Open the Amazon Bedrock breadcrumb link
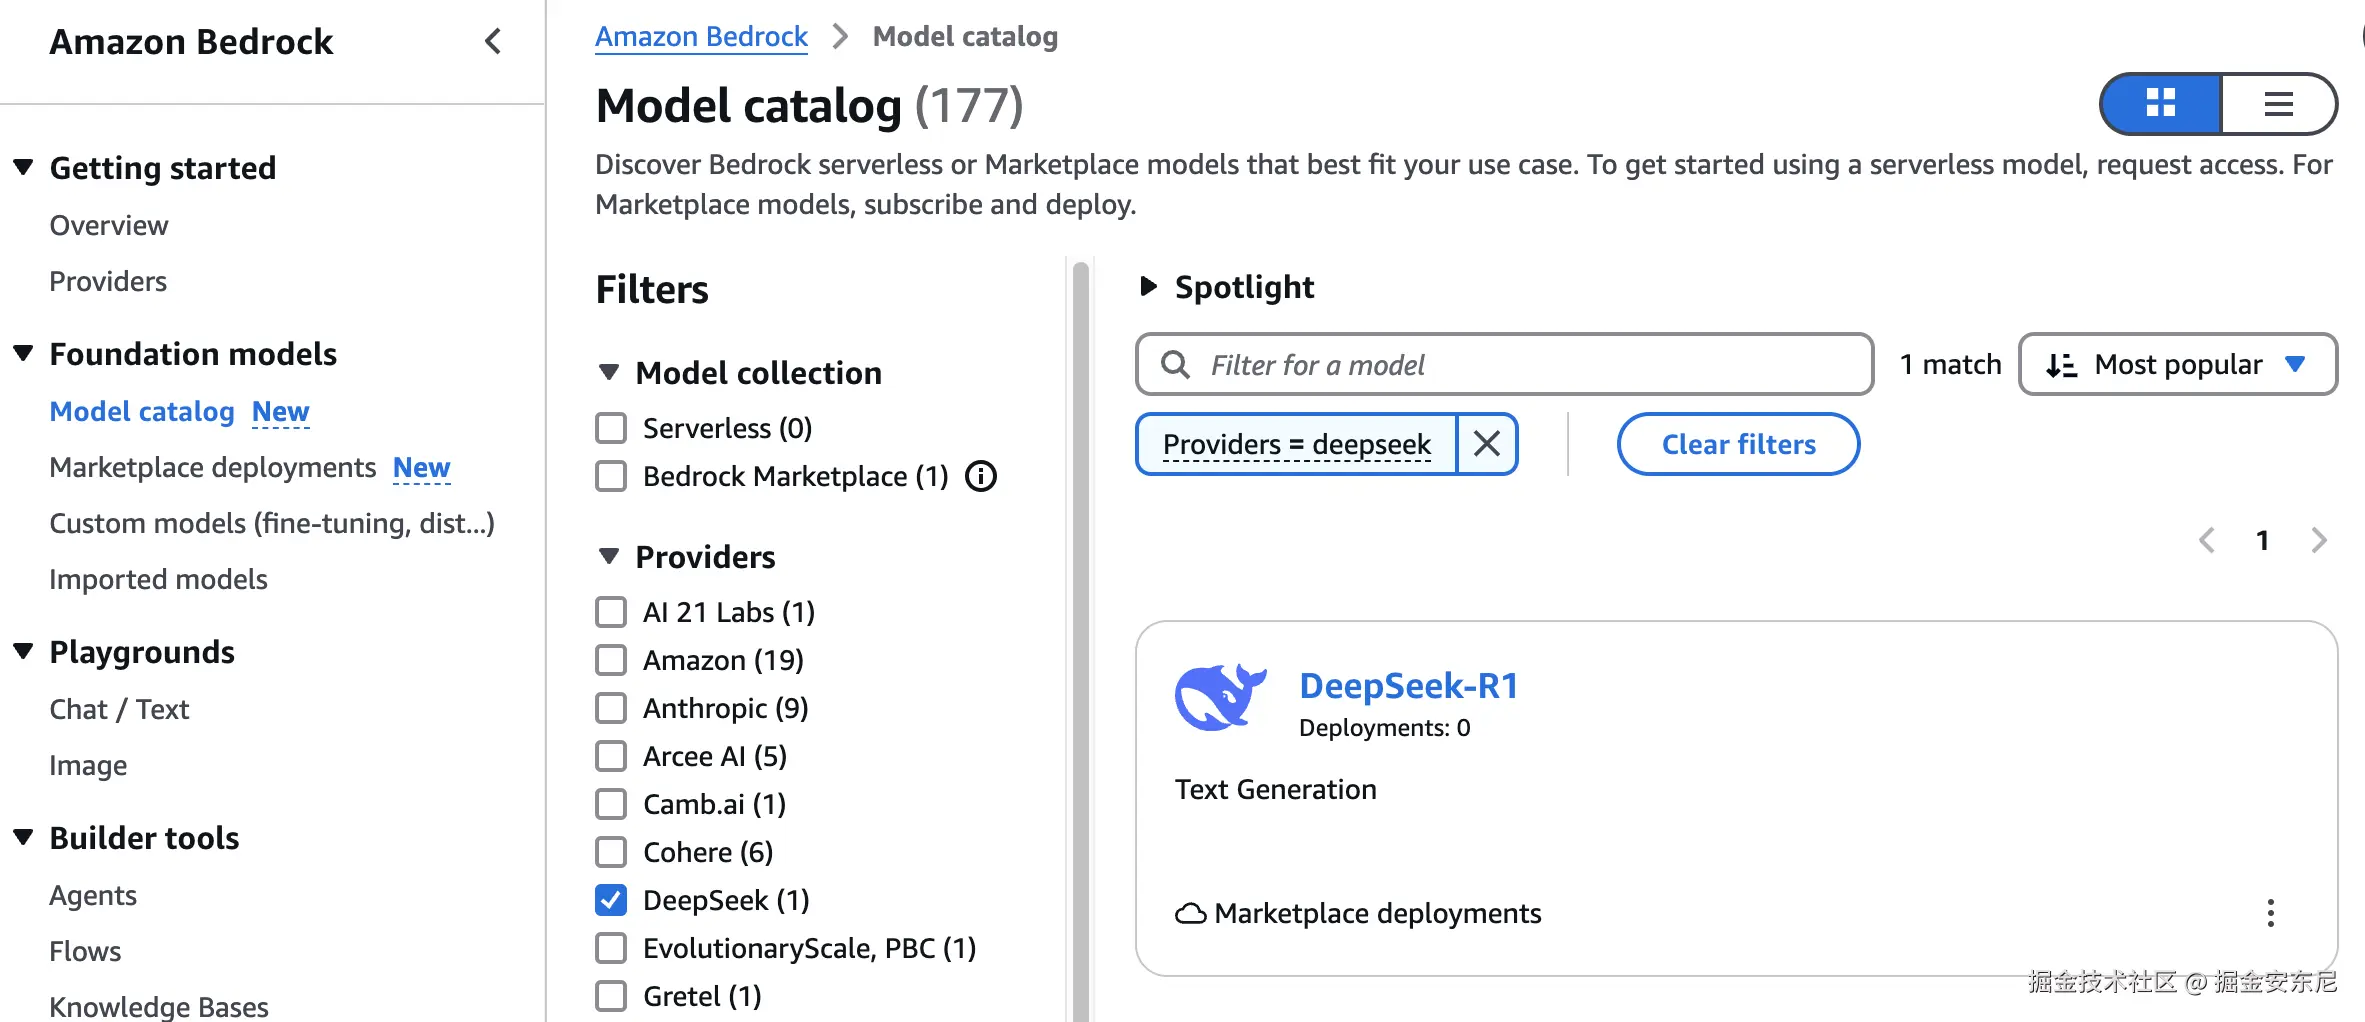This screenshot has width=2365, height=1022. [x=701, y=37]
